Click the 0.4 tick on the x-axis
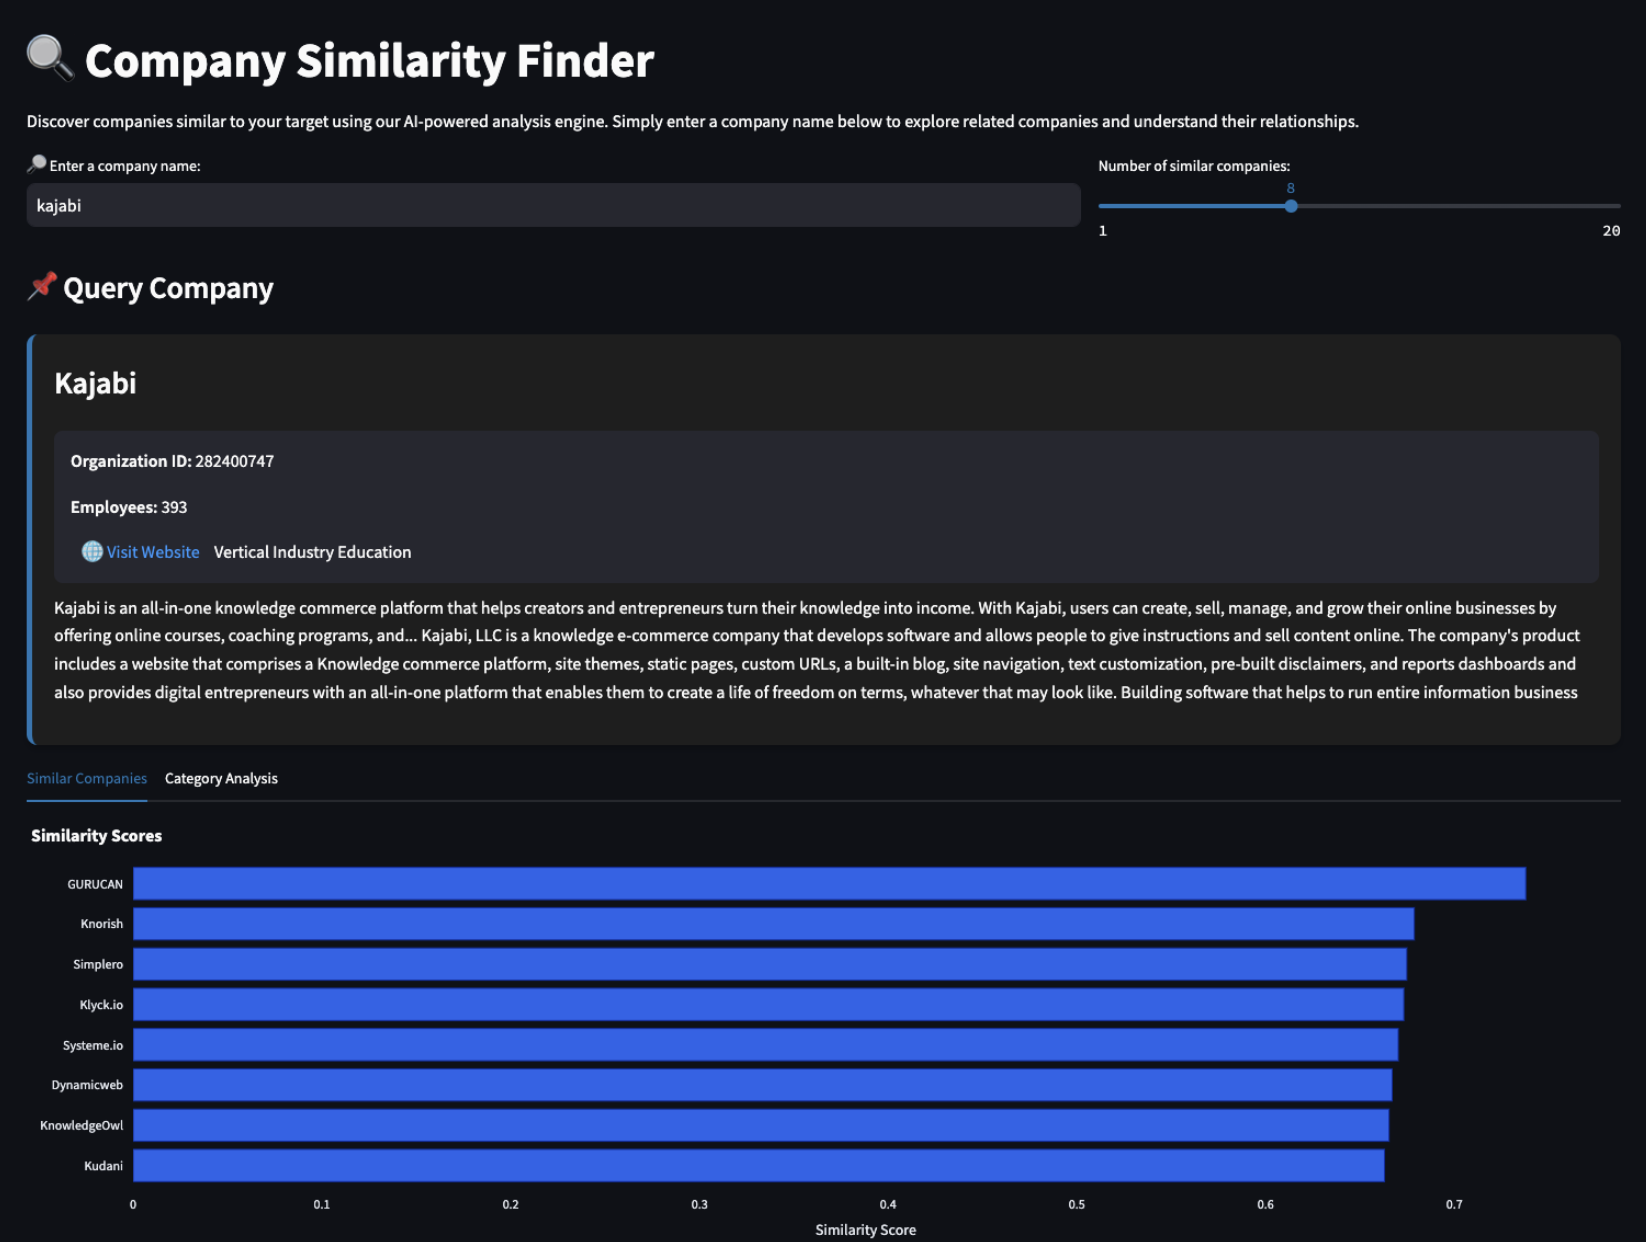This screenshot has width=1646, height=1242. click(x=888, y=1204)
